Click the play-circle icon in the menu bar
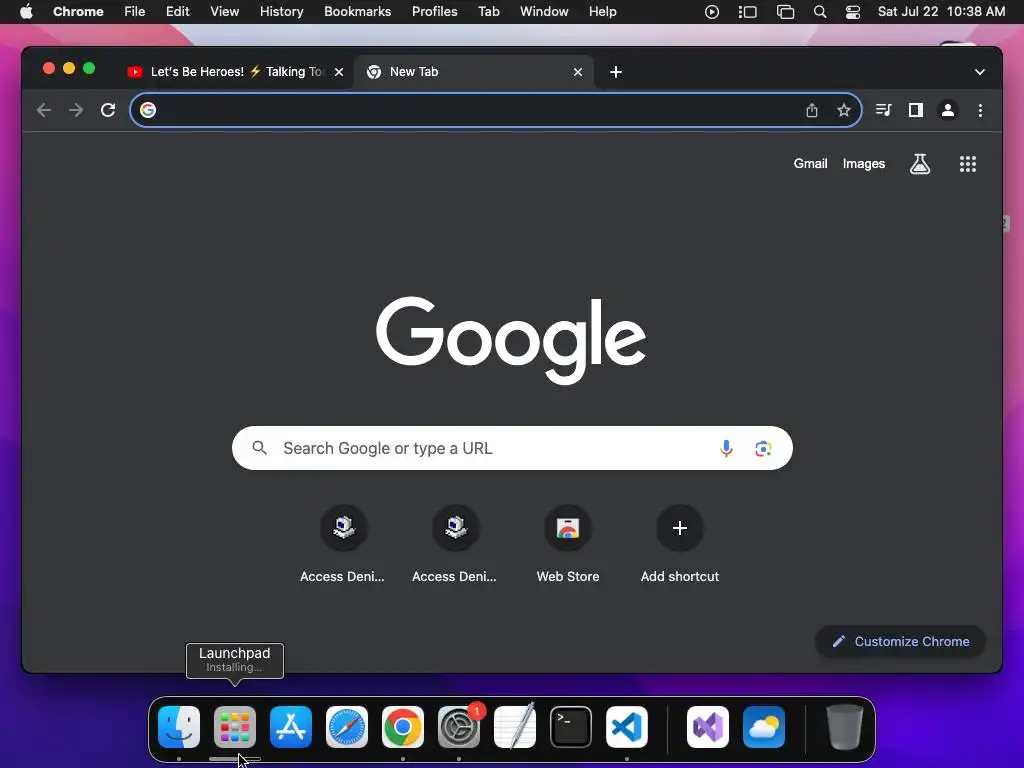Screen dimensions: 1024x768 click(x=712, y=12)
